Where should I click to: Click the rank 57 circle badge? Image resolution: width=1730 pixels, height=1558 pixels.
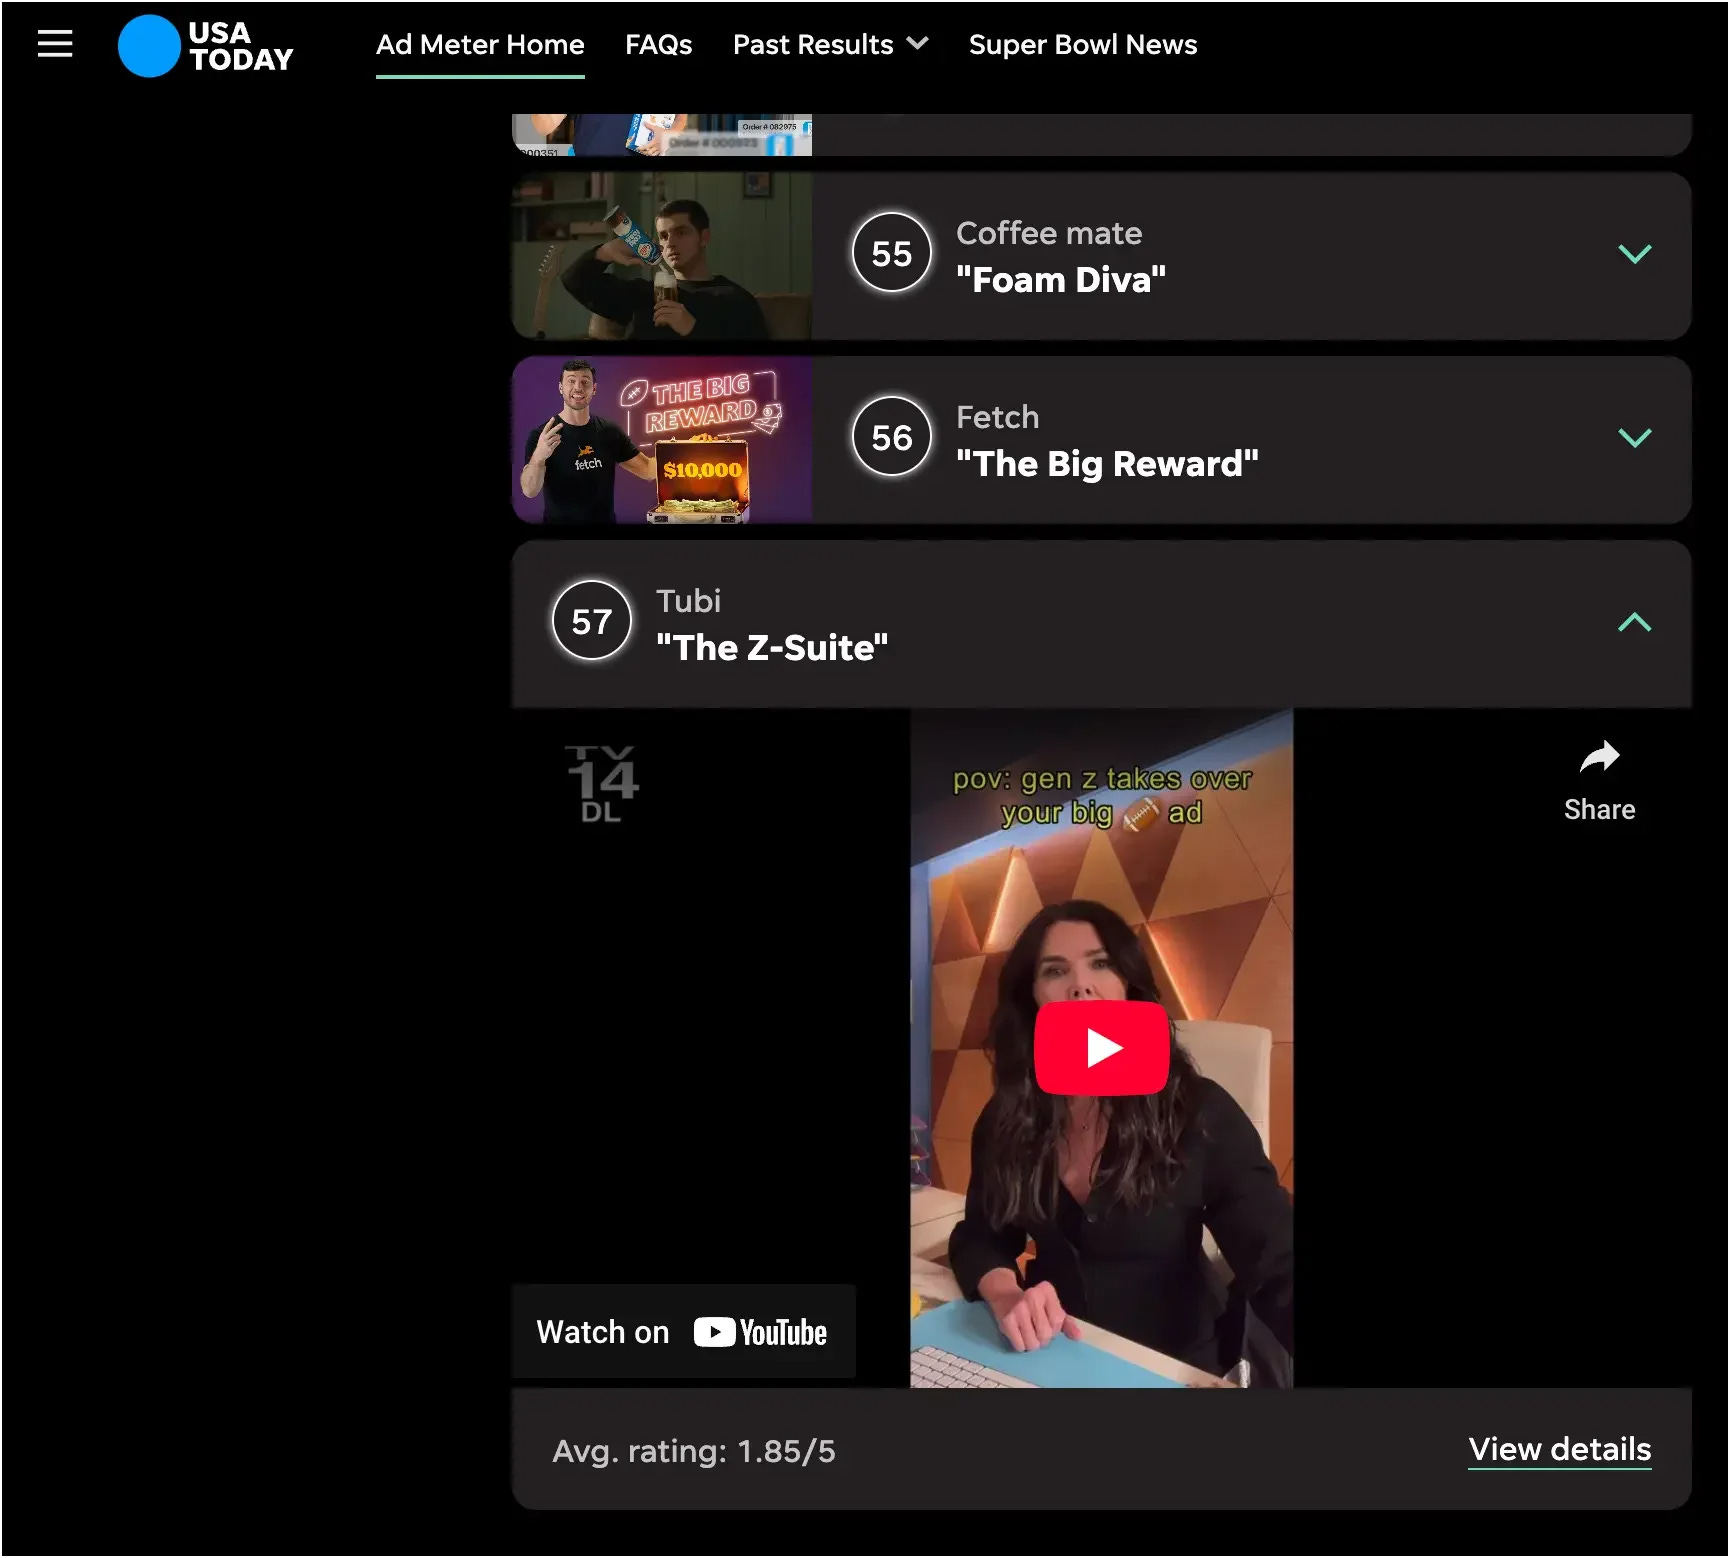tap(591, 621)
